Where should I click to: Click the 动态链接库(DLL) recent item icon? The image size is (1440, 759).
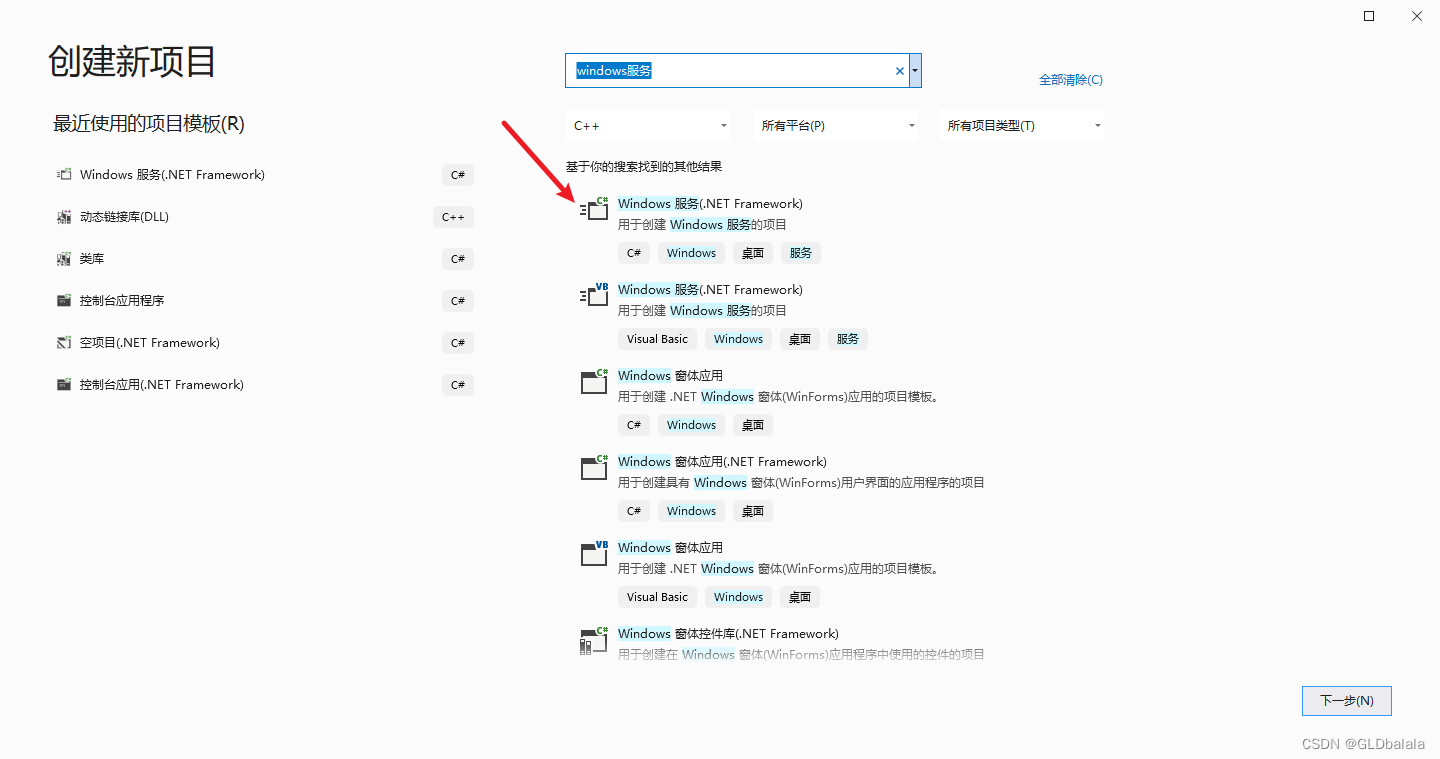[64, 217]
